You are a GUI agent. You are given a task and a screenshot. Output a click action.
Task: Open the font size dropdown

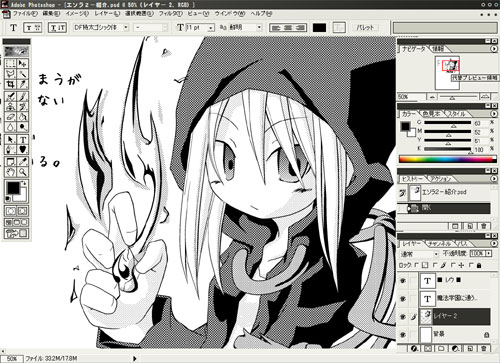coord(200,28)
